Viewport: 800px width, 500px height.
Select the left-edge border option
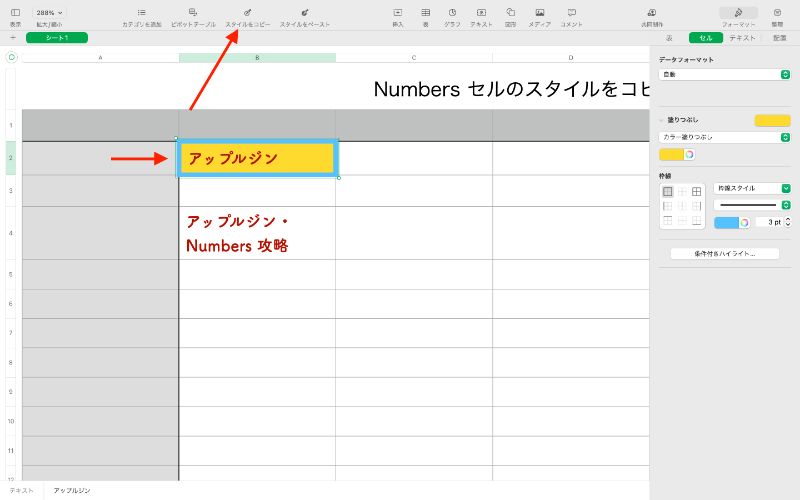[x=667, y=206]
